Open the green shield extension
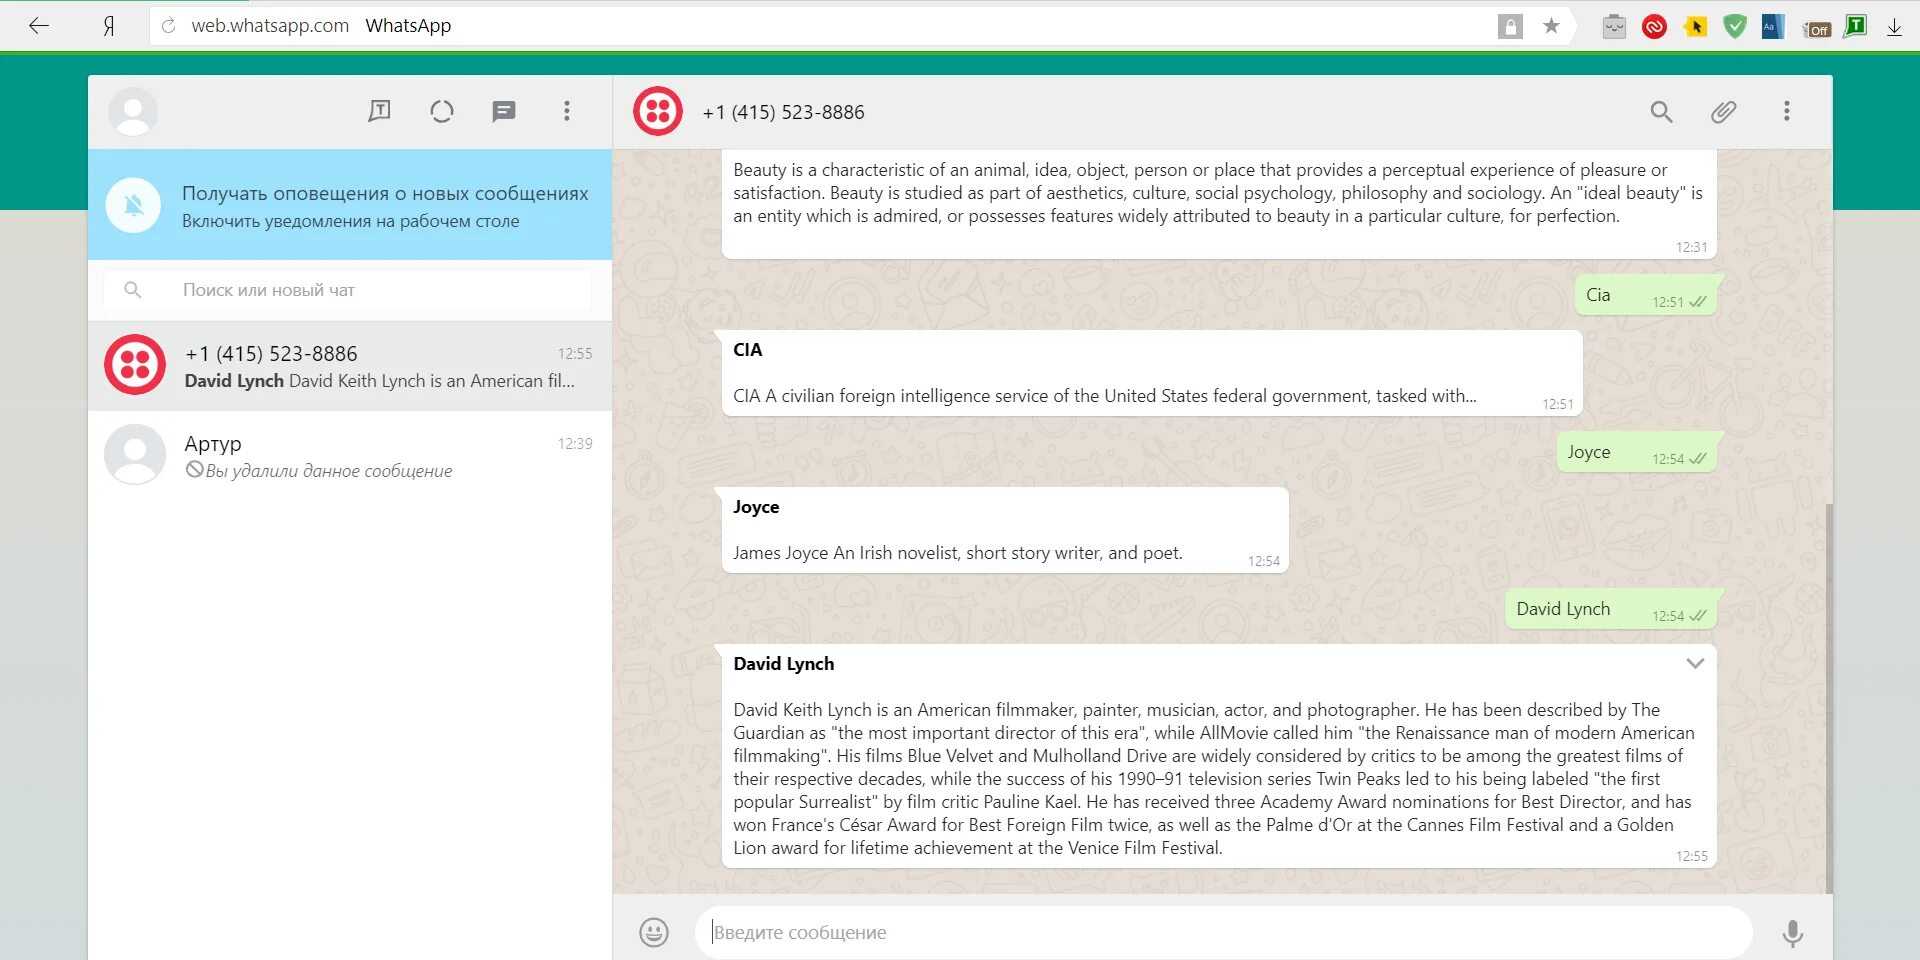This screenshot has width=1920, height=960. pos(1735,27)
